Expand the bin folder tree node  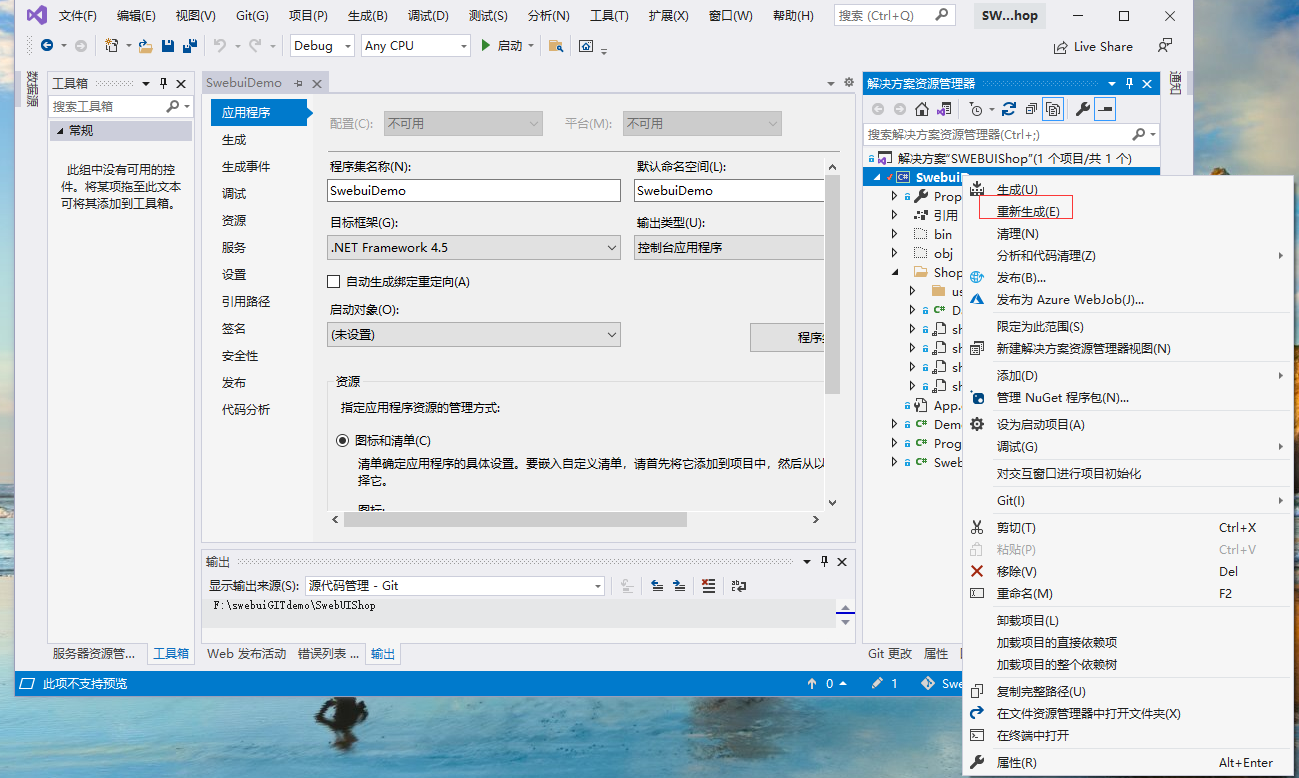(x=895, y=234)
